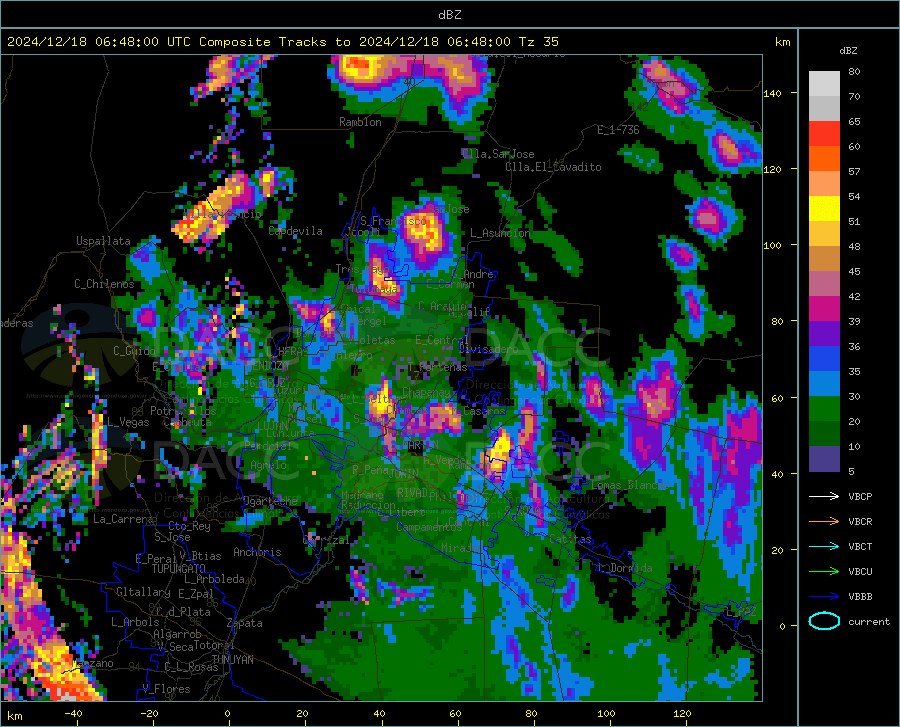Click the blue VBBB arrow symbol
The image size is (900, 727).
click(x=824, y=596)
